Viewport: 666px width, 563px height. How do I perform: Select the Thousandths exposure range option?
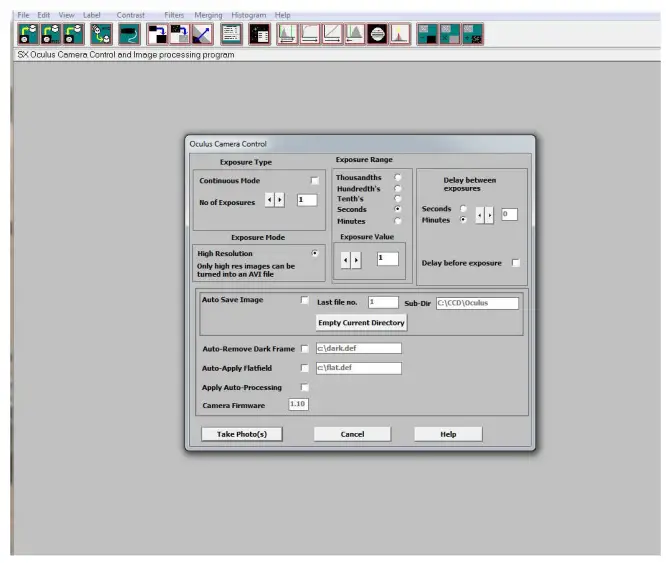point(398,177)
